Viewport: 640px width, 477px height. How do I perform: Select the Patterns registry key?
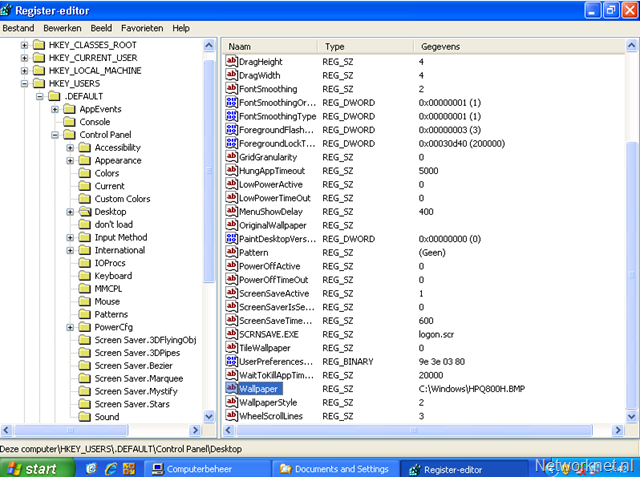111,315
